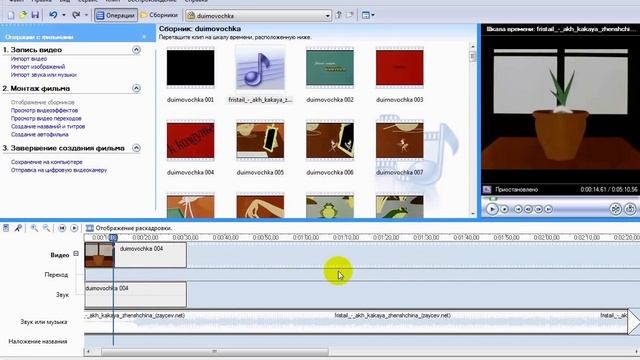Jump back in the preview monitor

pos(518,209)
